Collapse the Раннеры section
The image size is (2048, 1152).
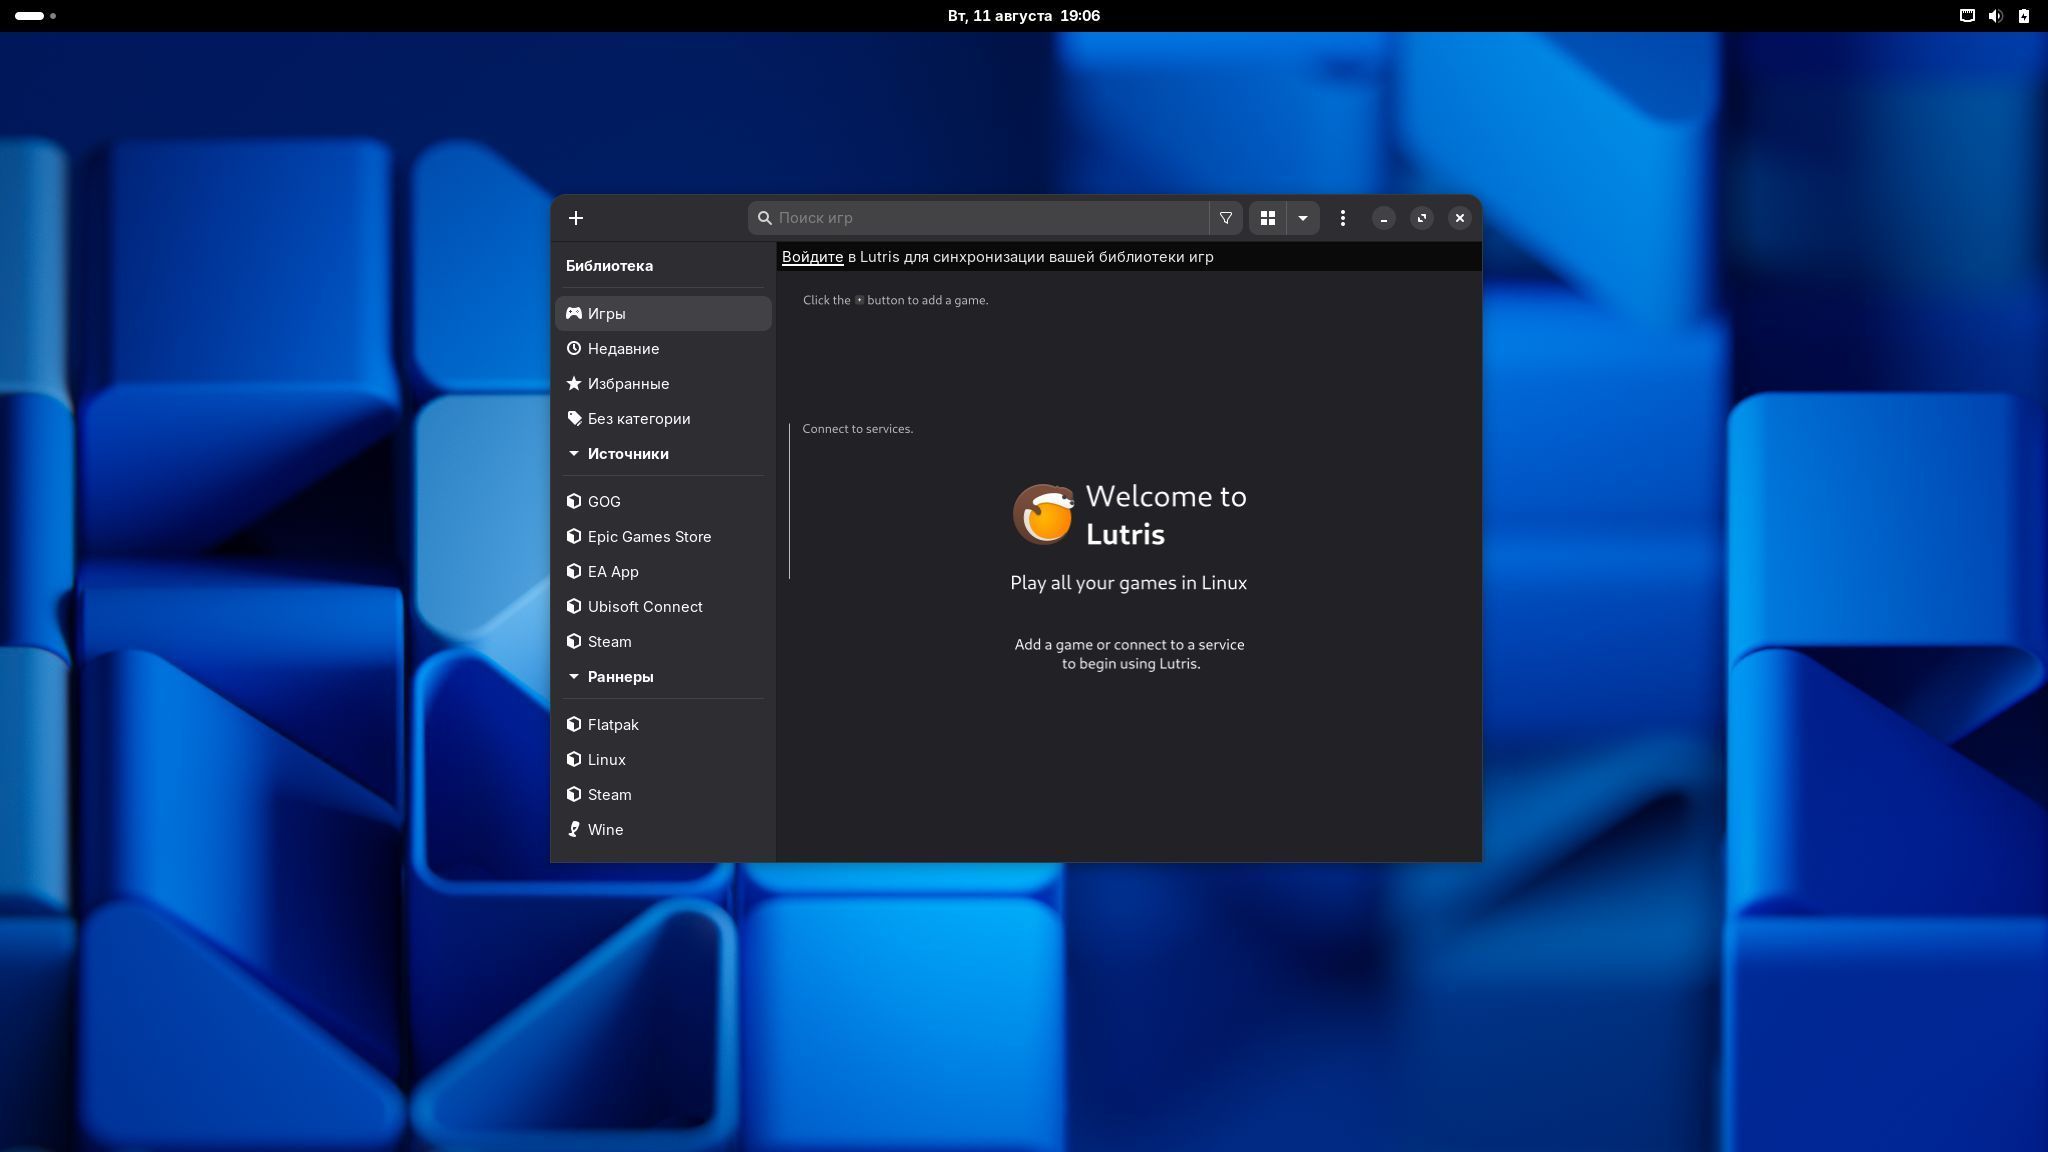point(574,677)
